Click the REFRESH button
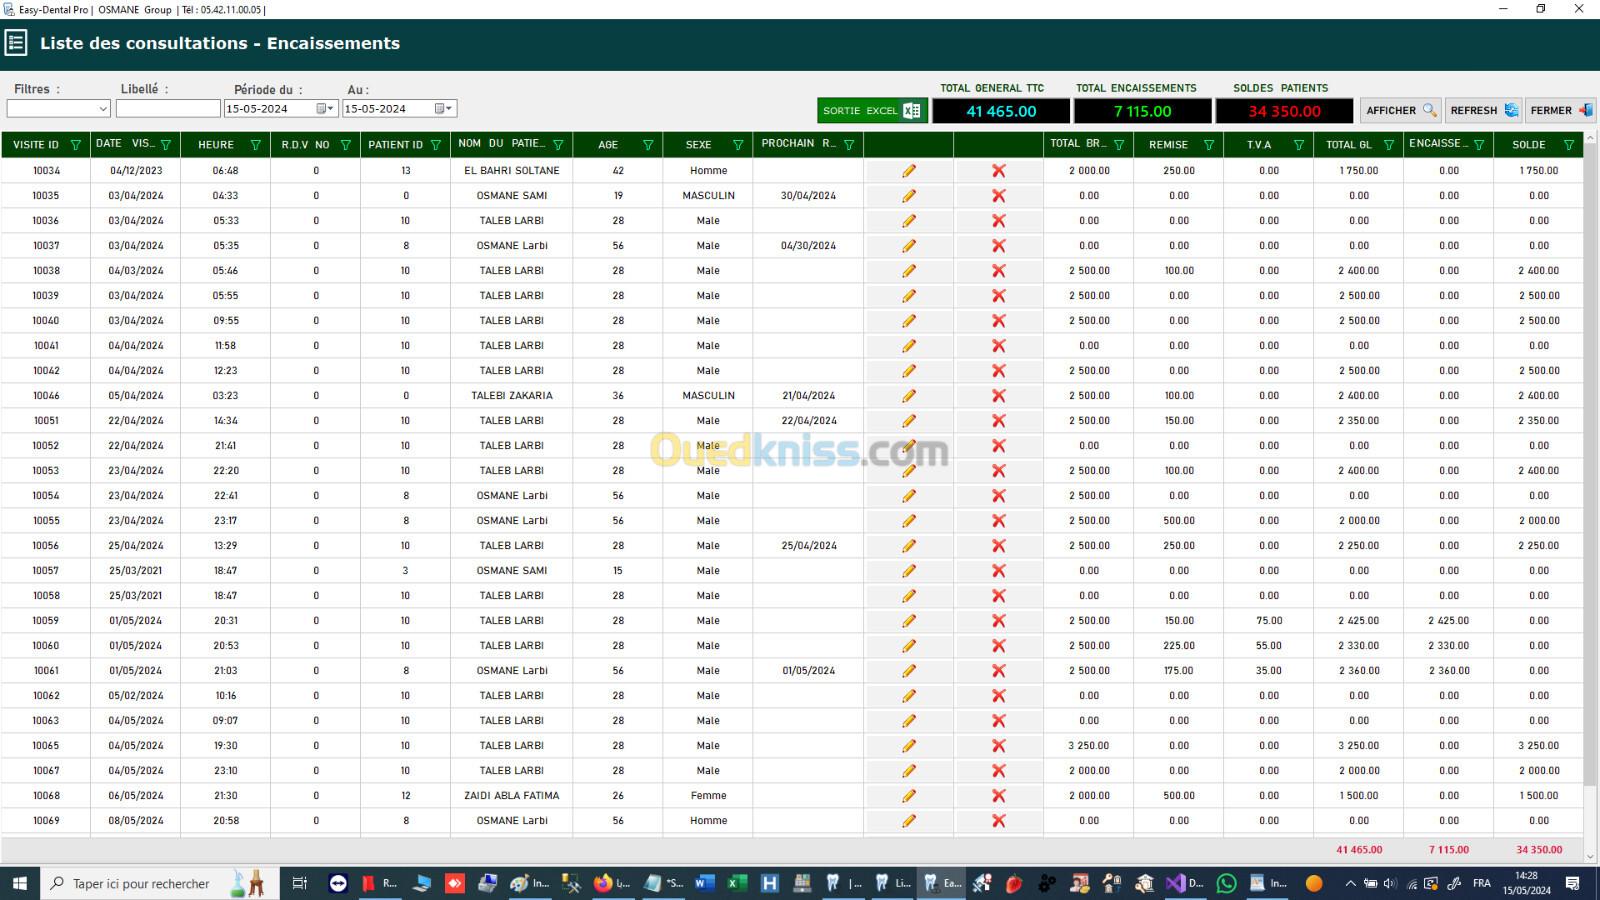Screen dimensions: 1600x900 click(1483, 111)
